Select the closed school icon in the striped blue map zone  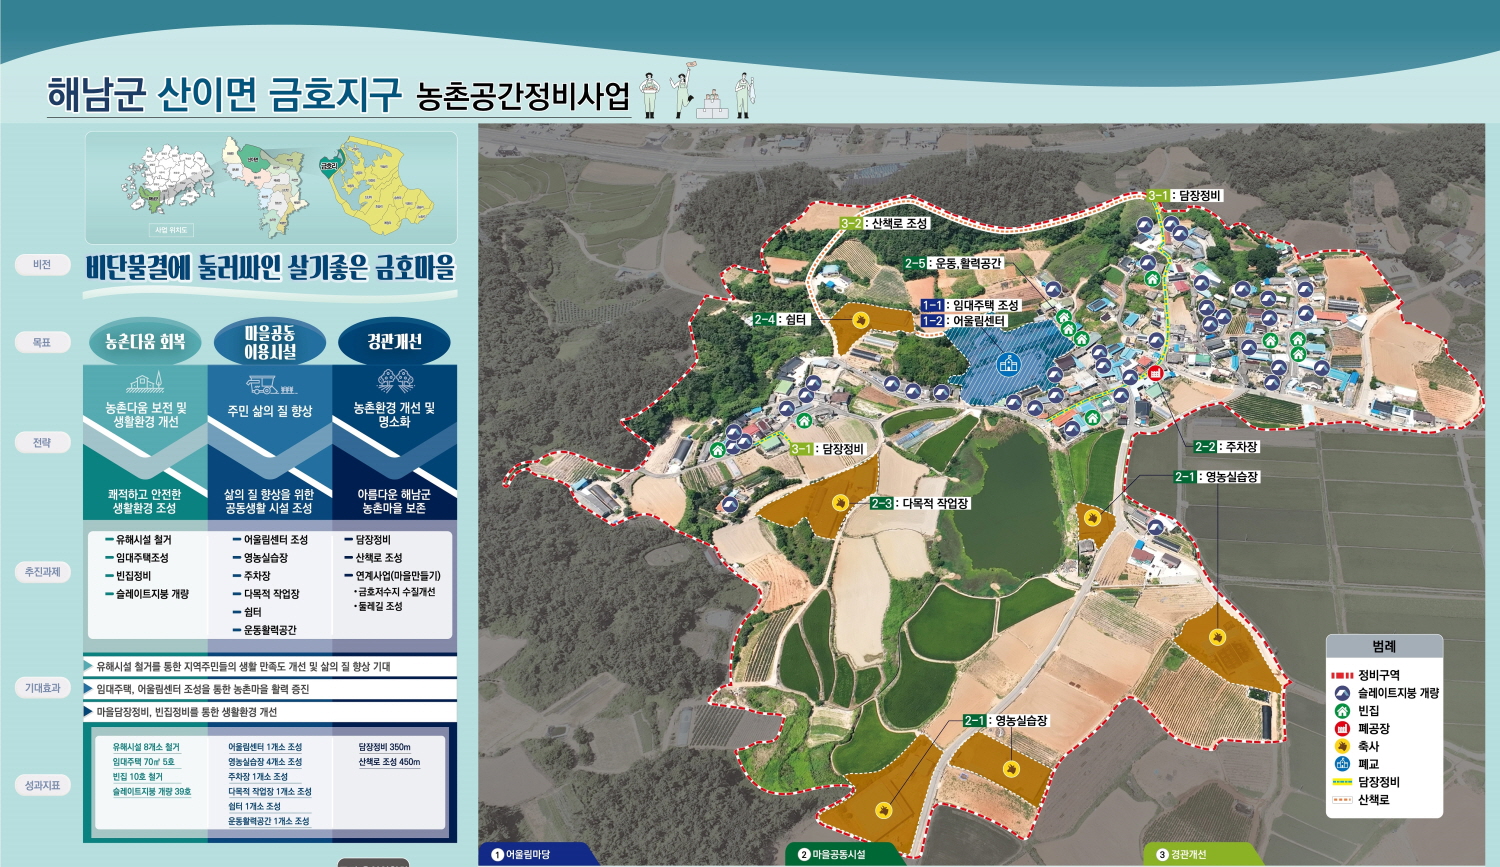[1008, 365]
